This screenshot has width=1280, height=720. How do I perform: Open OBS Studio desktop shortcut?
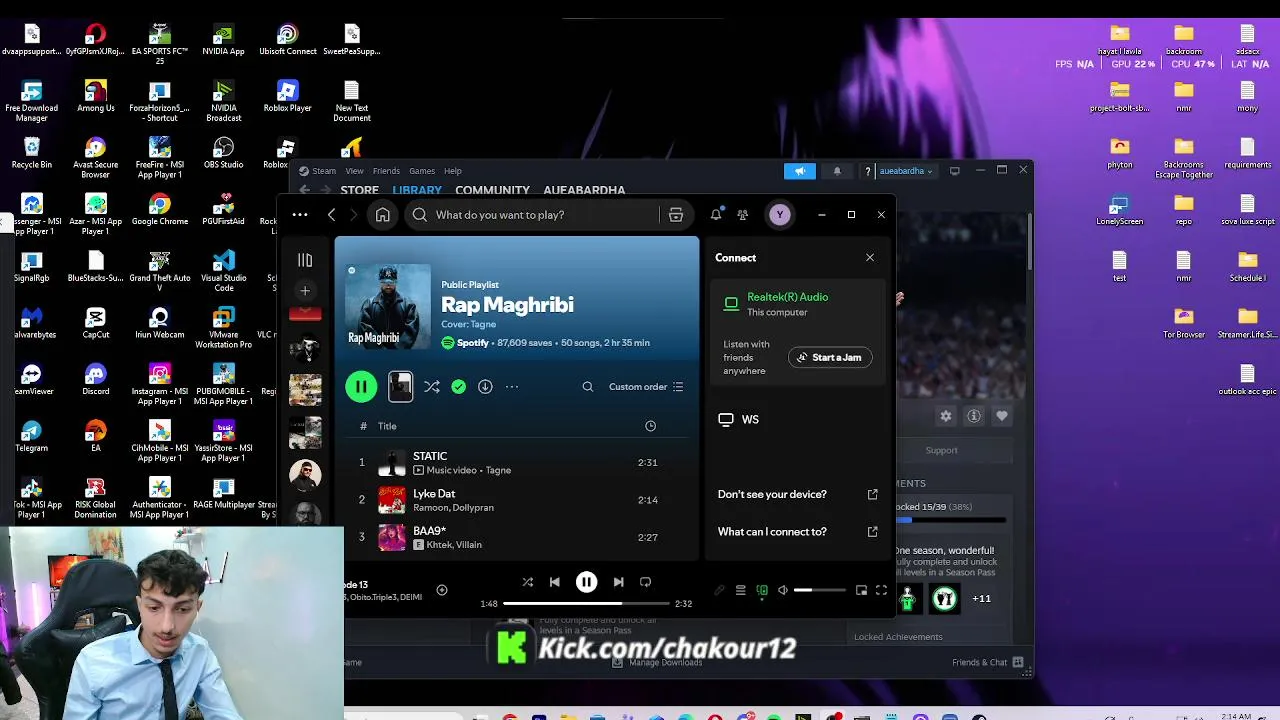pyautogui.click(x=224, y=153)
